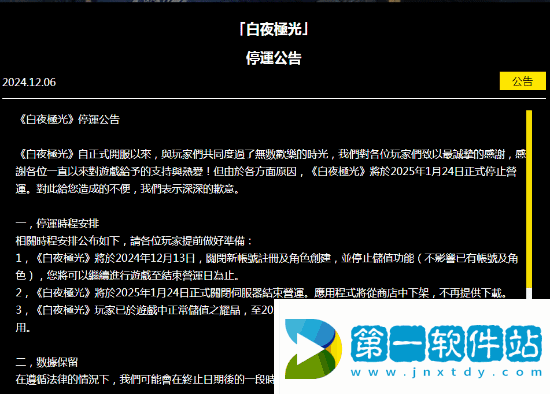Click item 1 mentioning 2024年12月13日

(x=267, y=267)
